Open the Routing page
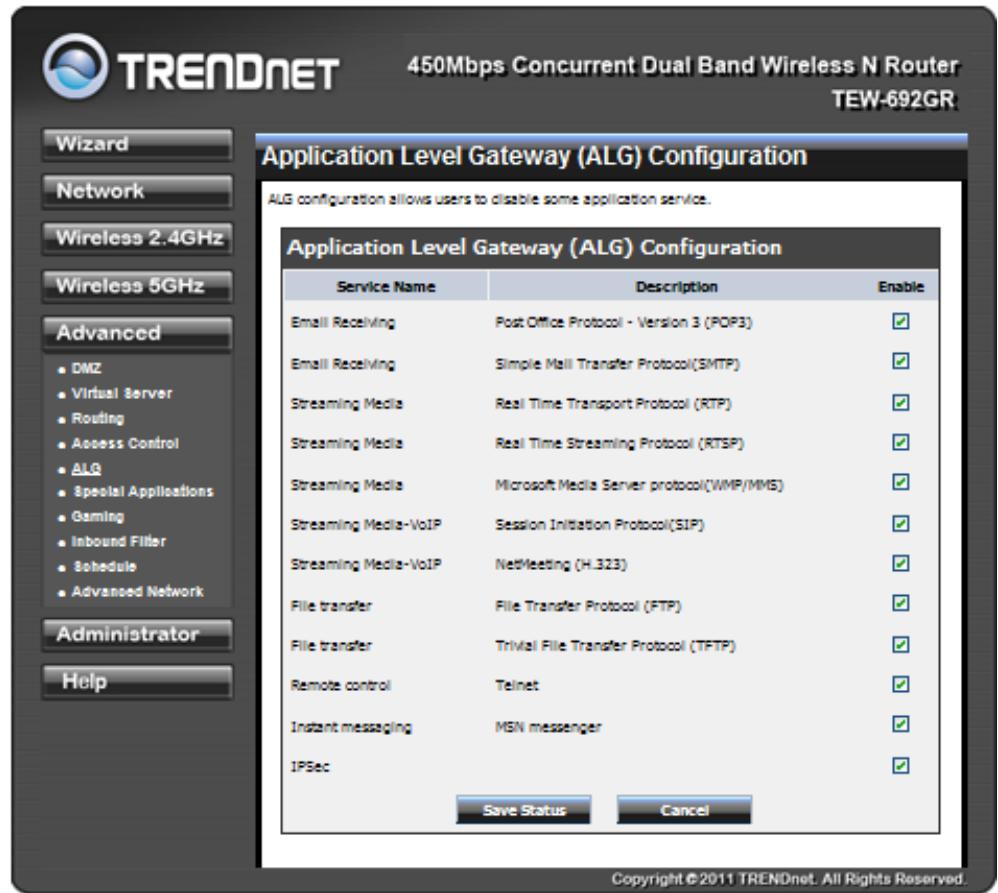The width and height of the screenshot is (998, 893). [97, 418]
